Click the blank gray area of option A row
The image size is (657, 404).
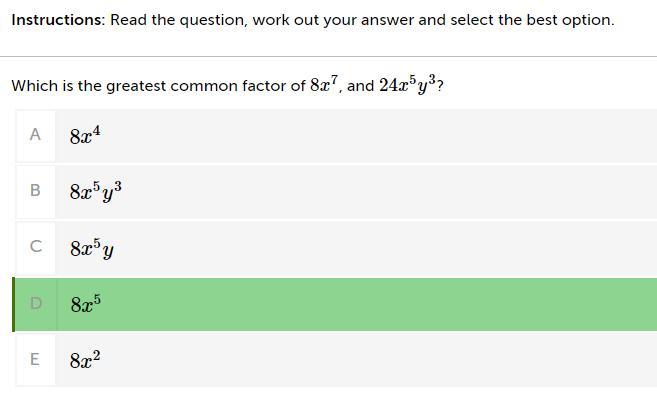(x=377, y=136)
